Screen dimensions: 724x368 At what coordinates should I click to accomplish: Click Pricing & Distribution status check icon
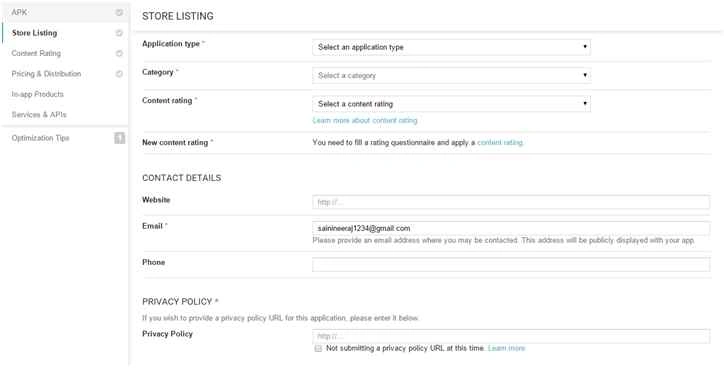tap(119, 73)
